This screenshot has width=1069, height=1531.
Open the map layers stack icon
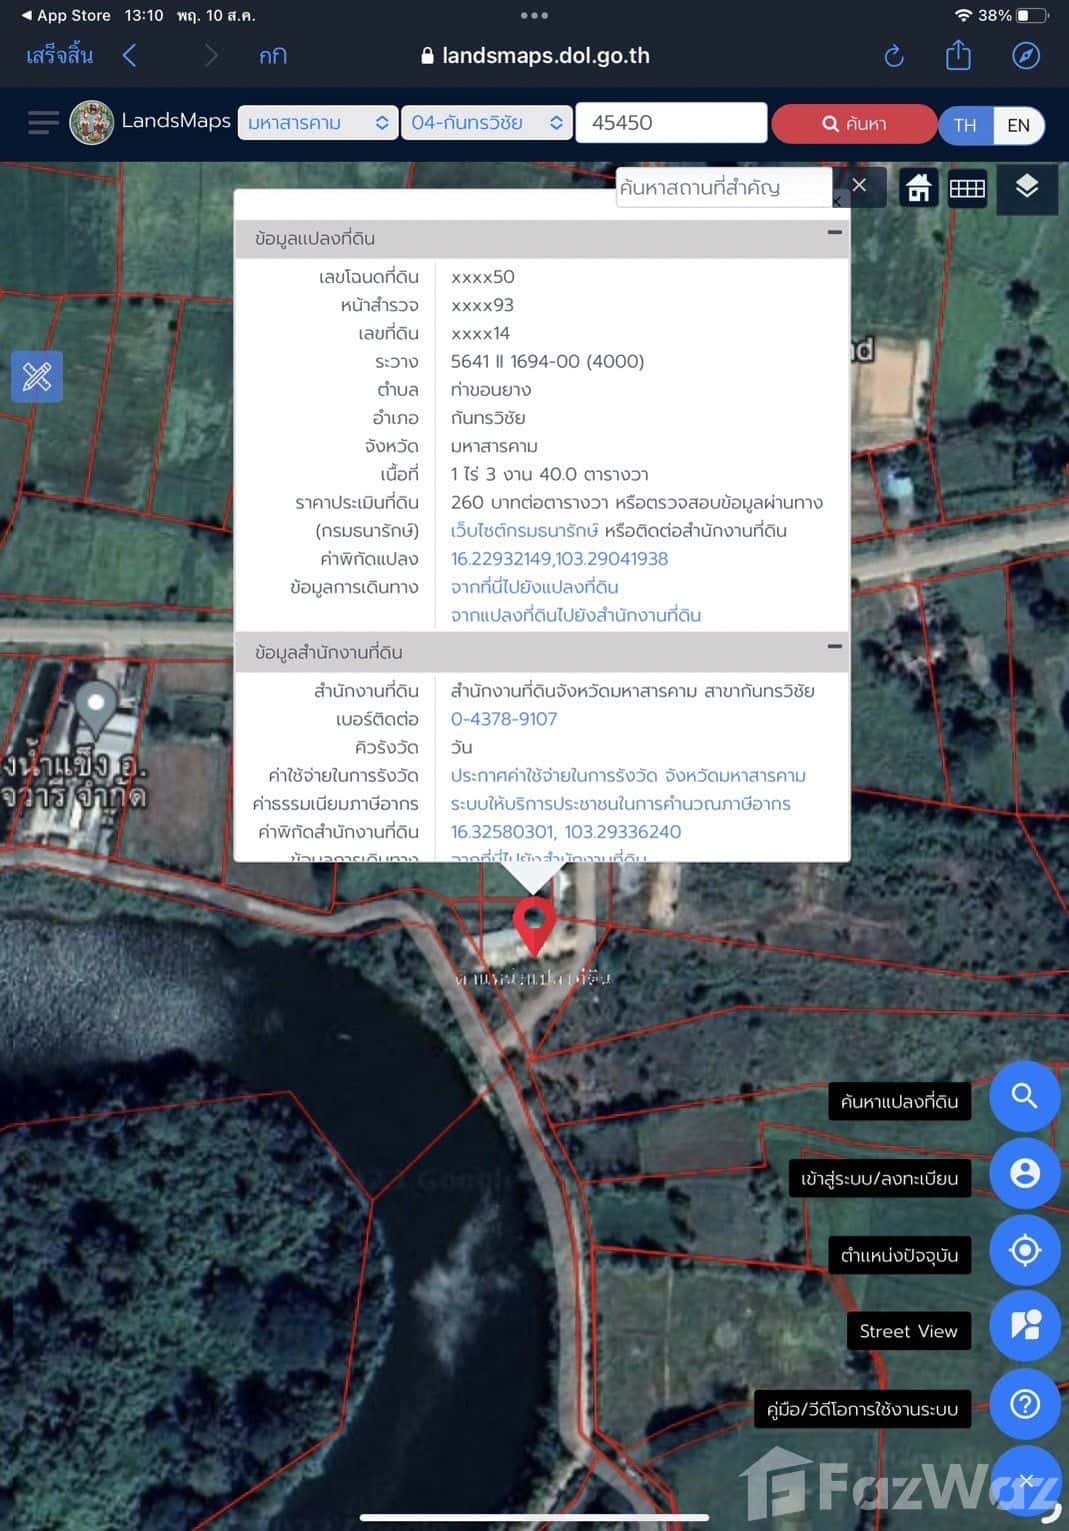(x=1026, y=187)
